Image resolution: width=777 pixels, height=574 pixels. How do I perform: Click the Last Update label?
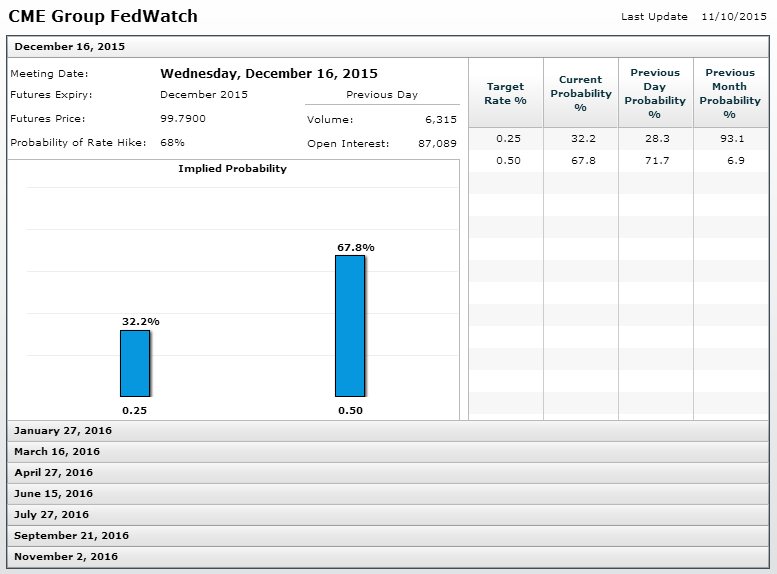click(654, 16)
